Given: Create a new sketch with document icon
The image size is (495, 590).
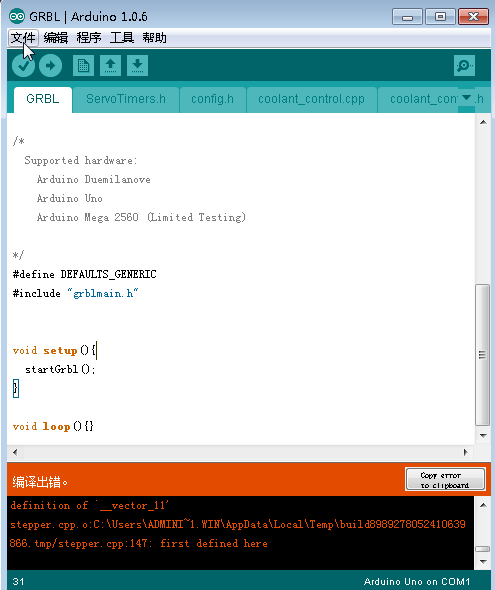Looking at the screenshot, I should click(83, 65).
